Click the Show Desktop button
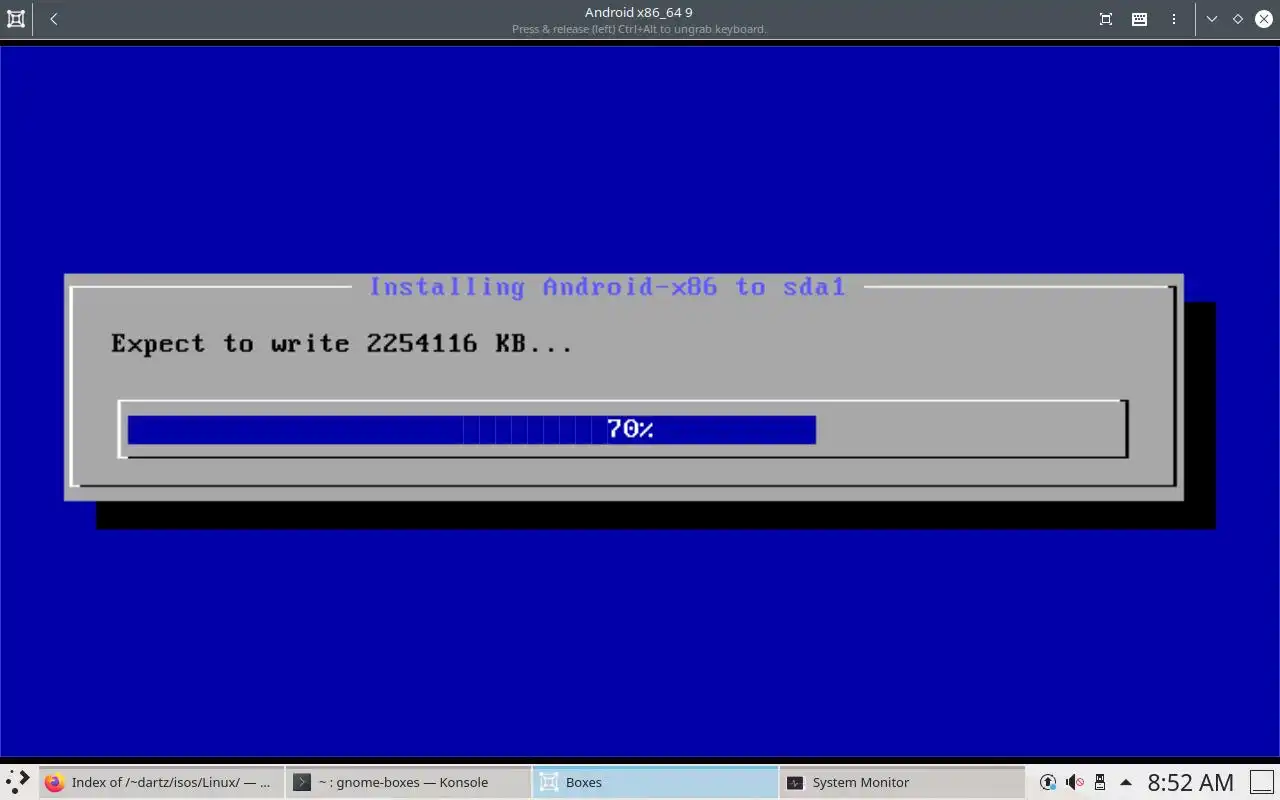Image resolution: width=1280 pixels, height=800 pixels. point(1262,782)
